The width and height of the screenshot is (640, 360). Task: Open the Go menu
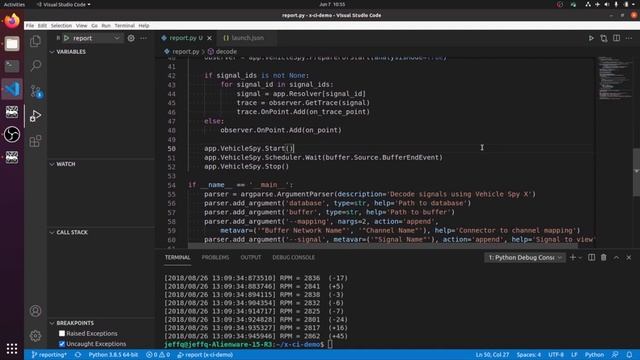pyautogui.click(x=94, y=25)
